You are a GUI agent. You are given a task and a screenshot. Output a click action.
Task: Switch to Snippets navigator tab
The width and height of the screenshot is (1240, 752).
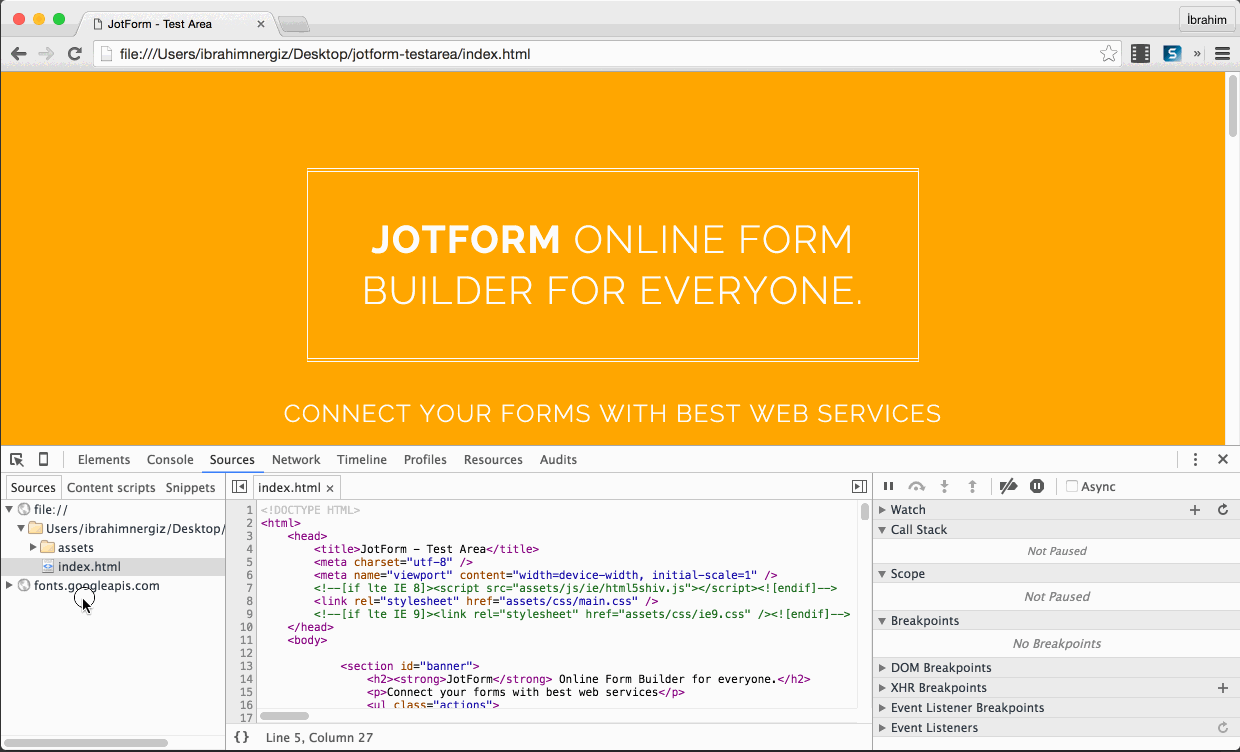click(190, 488)
